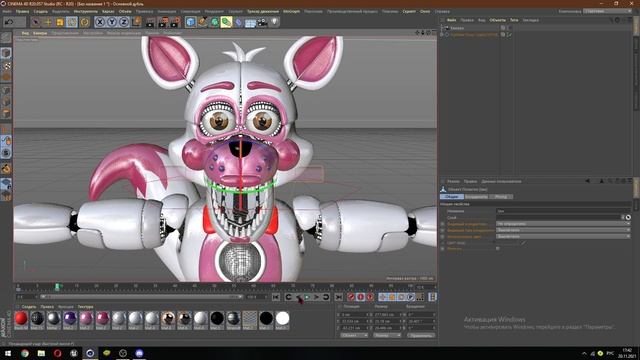Go to end of animation
This screenshot has height=360, width=640.
click(338, 297)
